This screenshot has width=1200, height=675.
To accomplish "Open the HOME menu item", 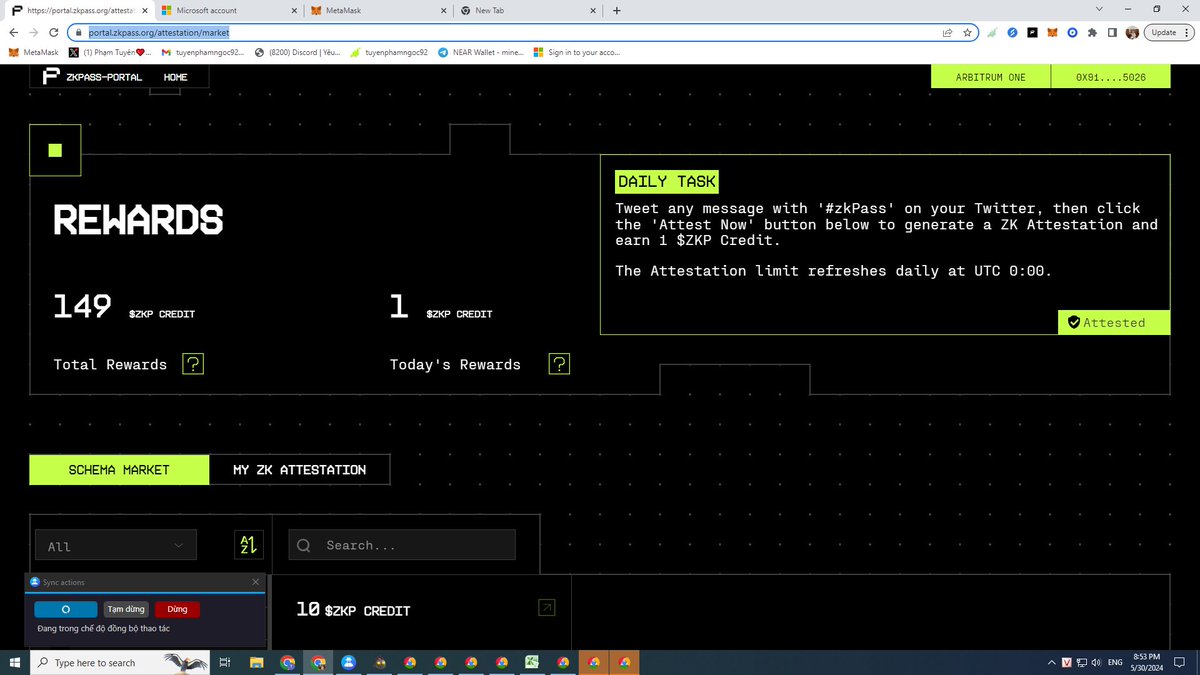I will click(x=175, y=77).
